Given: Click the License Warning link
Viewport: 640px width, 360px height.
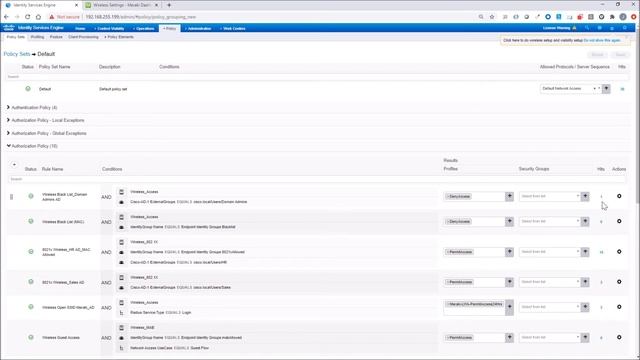Looking at the screenshot, I should point(556,28).
